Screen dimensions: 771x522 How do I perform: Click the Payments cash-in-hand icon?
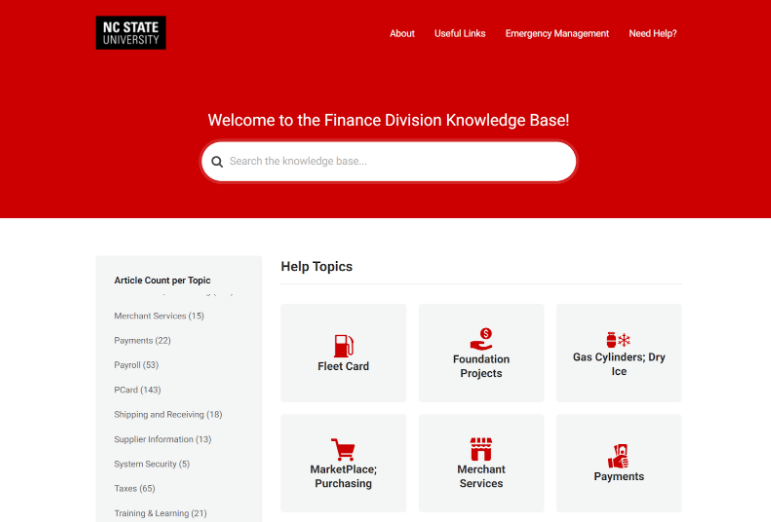619,456
